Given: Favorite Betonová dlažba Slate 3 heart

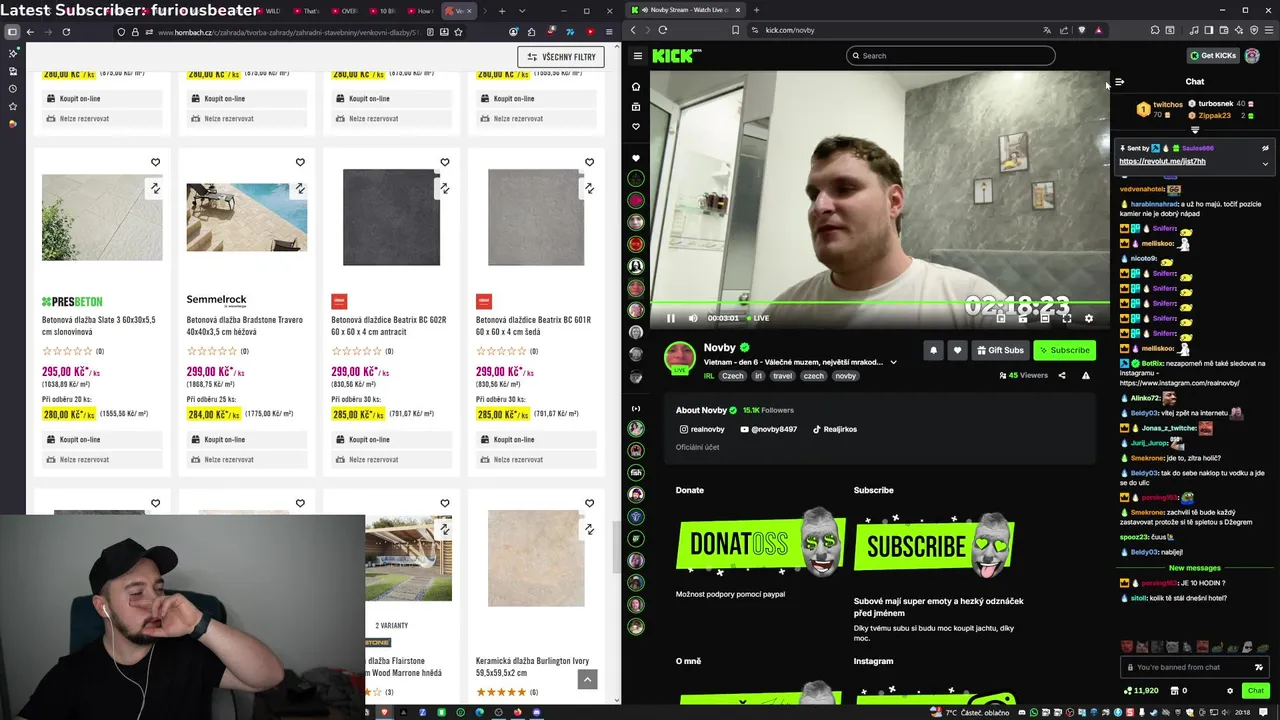Looking at the screenshot, I should pyautogui.click(x=155, y=162).
